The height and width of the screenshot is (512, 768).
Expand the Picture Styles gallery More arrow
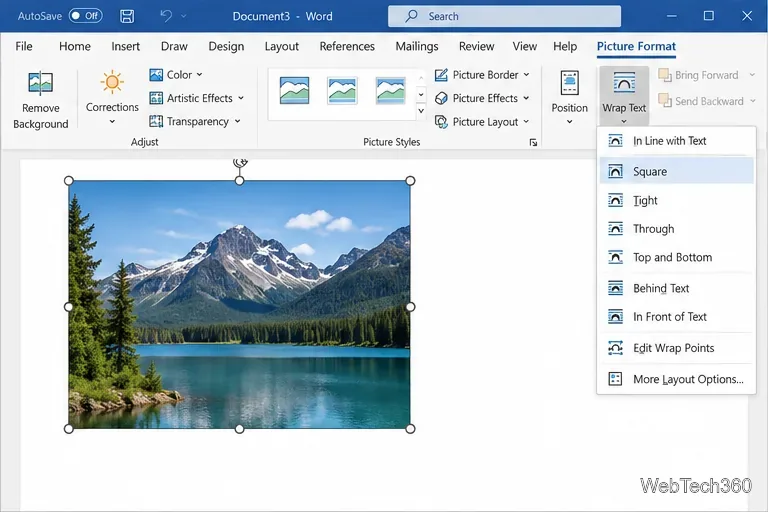tap(421, 111)
